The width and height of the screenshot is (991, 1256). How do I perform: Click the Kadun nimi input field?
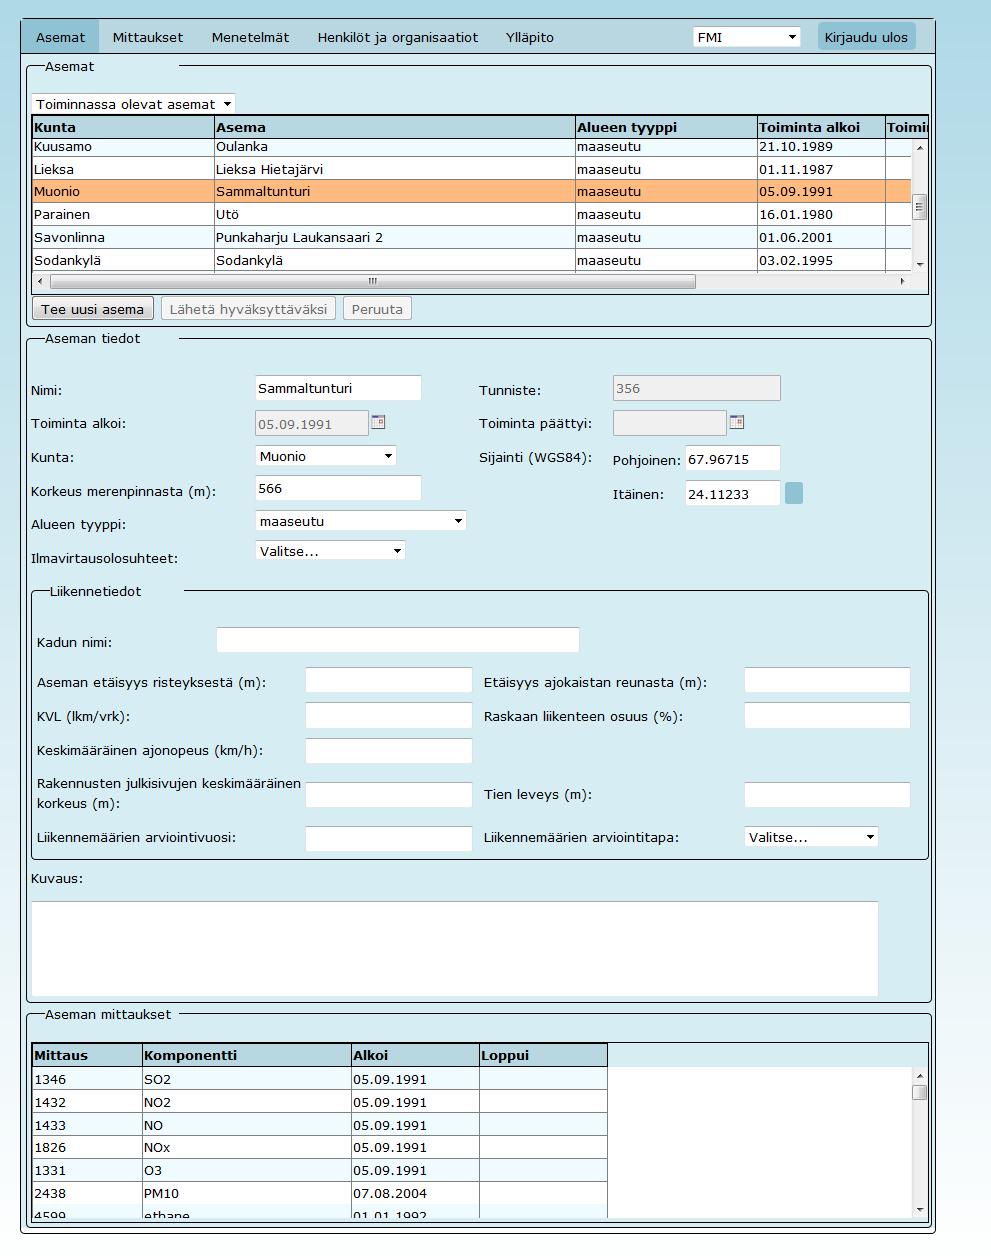pos(398,641)
